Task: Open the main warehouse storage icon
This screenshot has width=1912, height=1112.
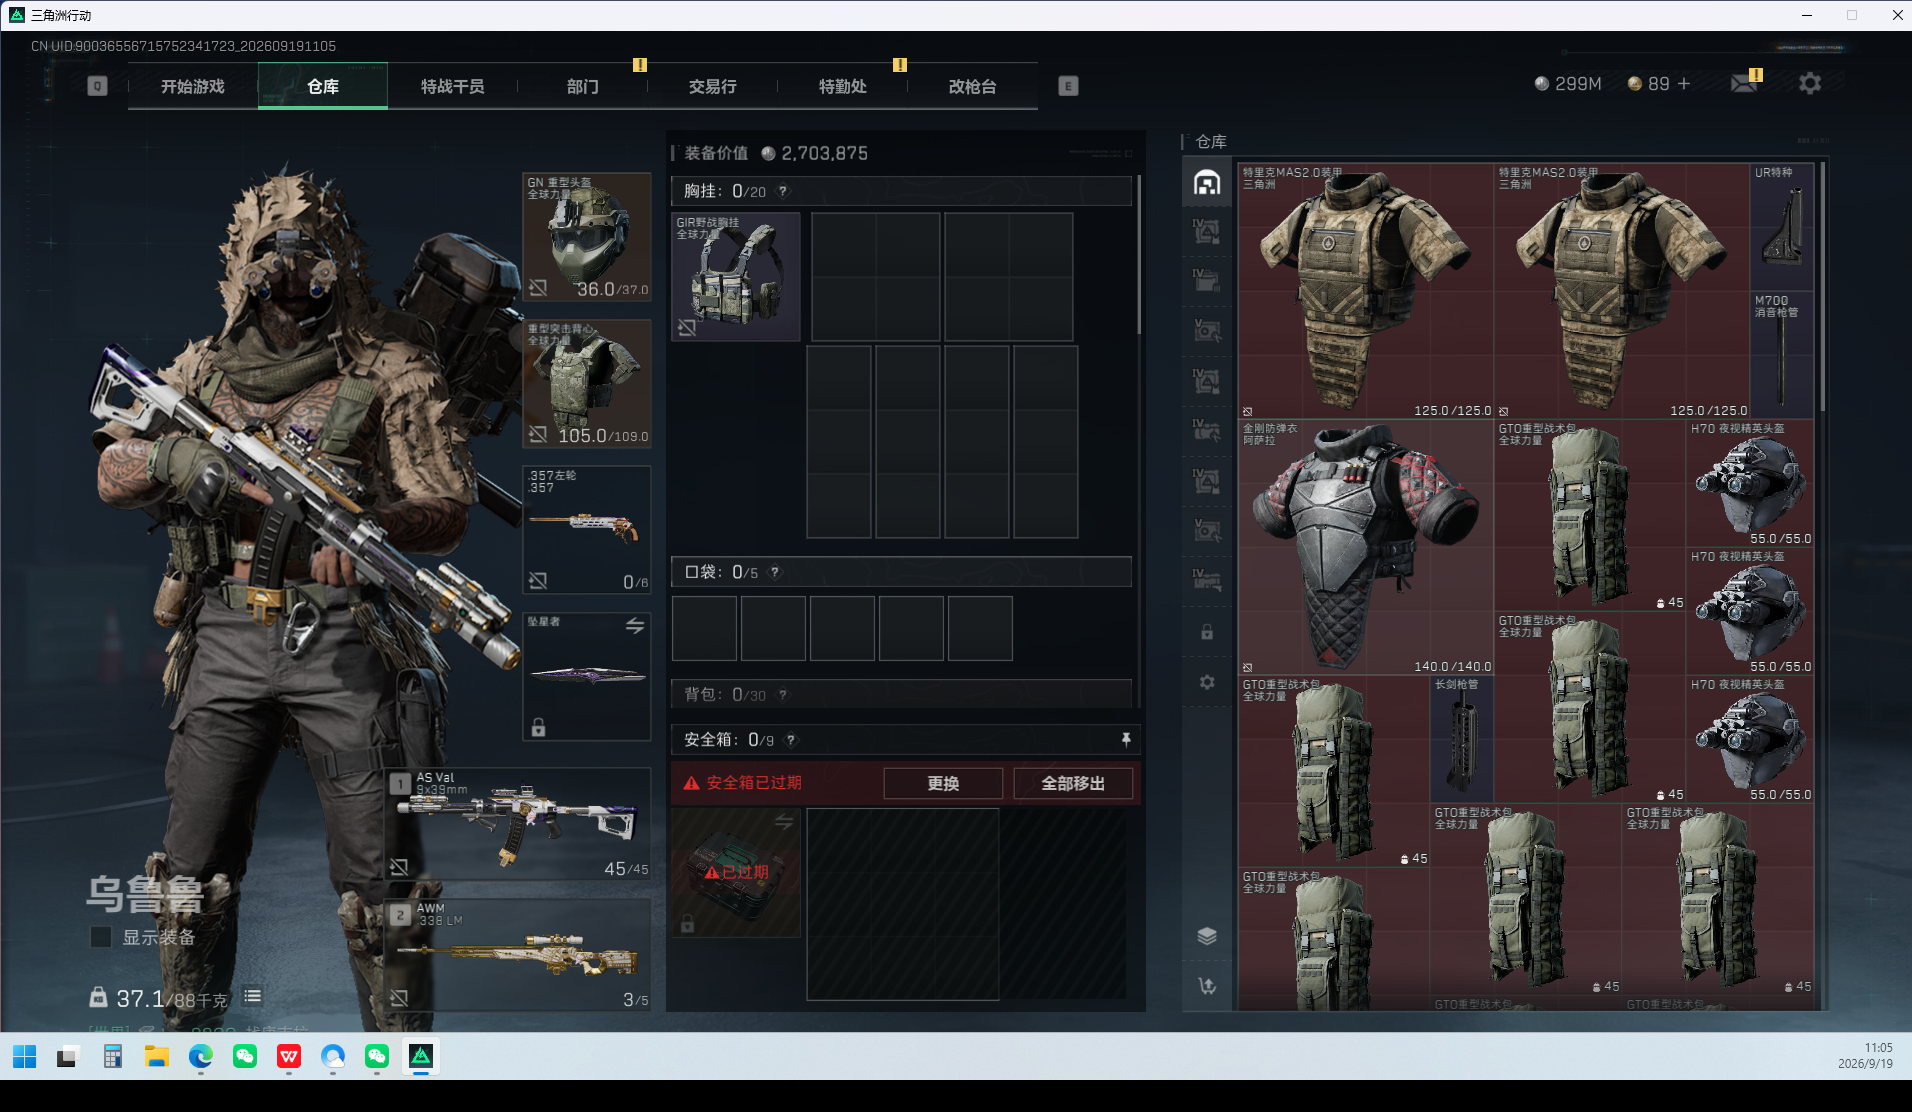Action: tap(1207, 183)
